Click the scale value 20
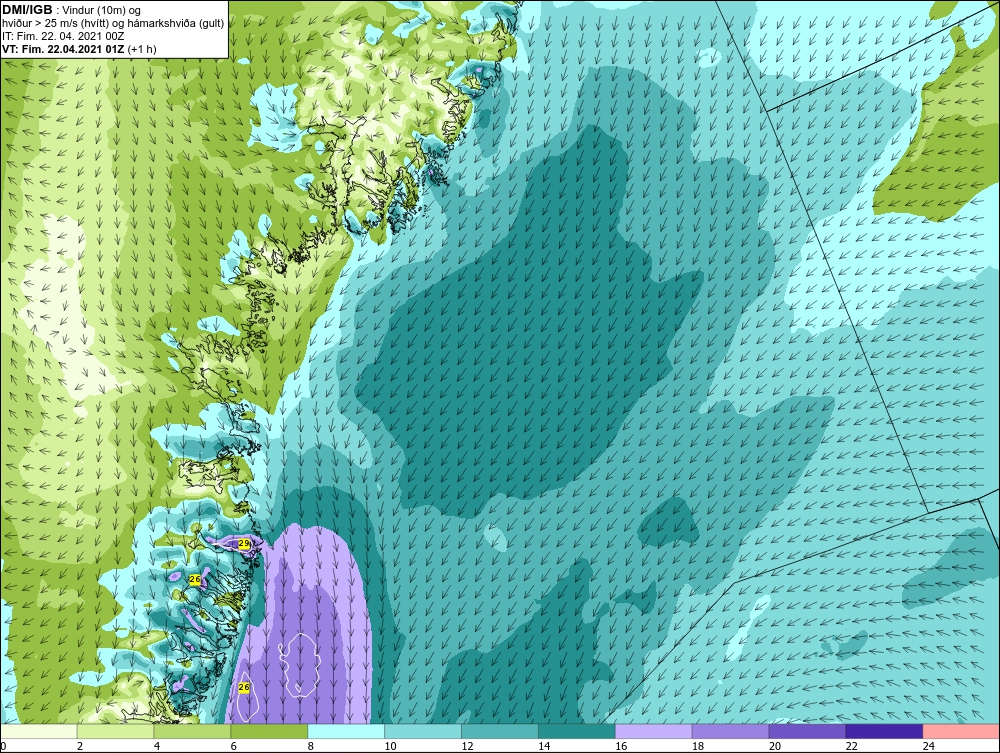The width and height of the screenshot is (1000, 753). coord(774,746)
